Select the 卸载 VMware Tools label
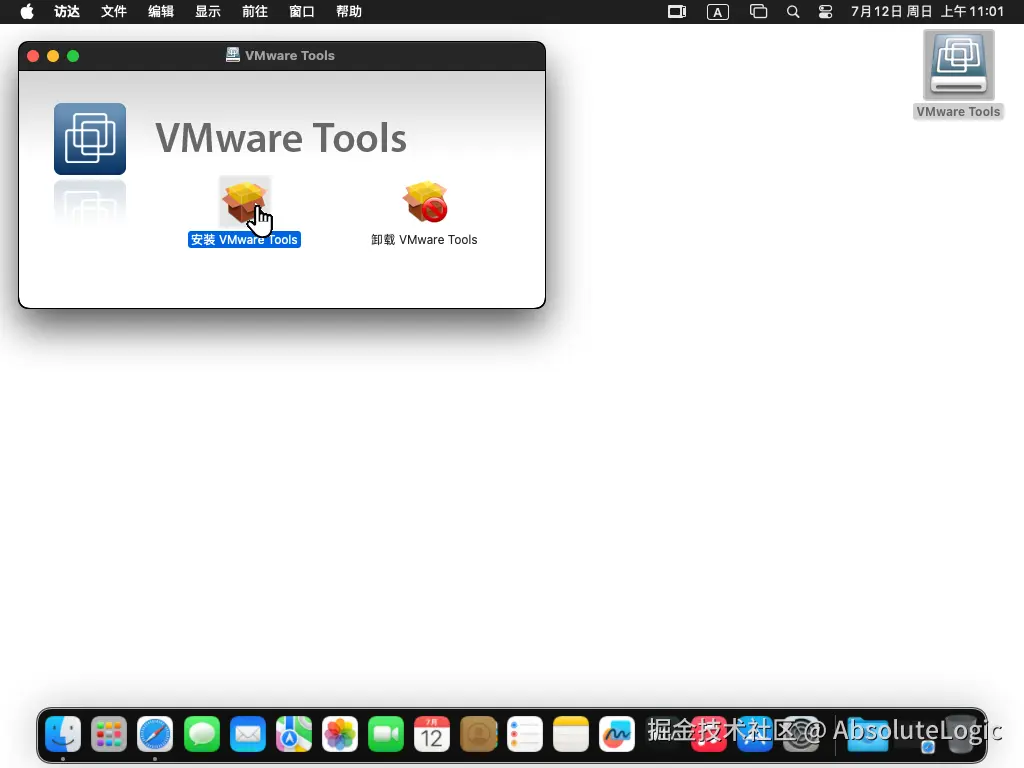Screen dimensions: 1024x768 point(424,240)
